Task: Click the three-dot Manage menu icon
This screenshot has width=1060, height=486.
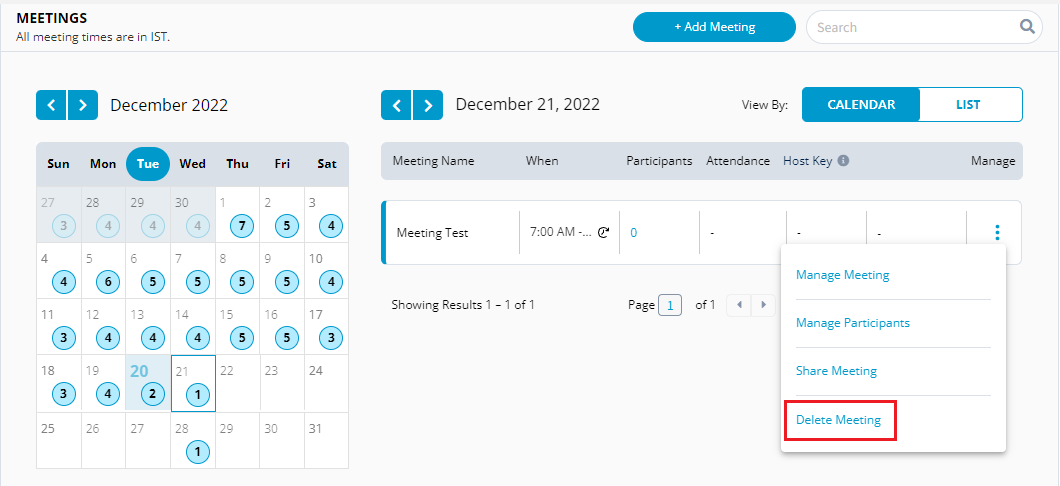Action: (996, 233)
